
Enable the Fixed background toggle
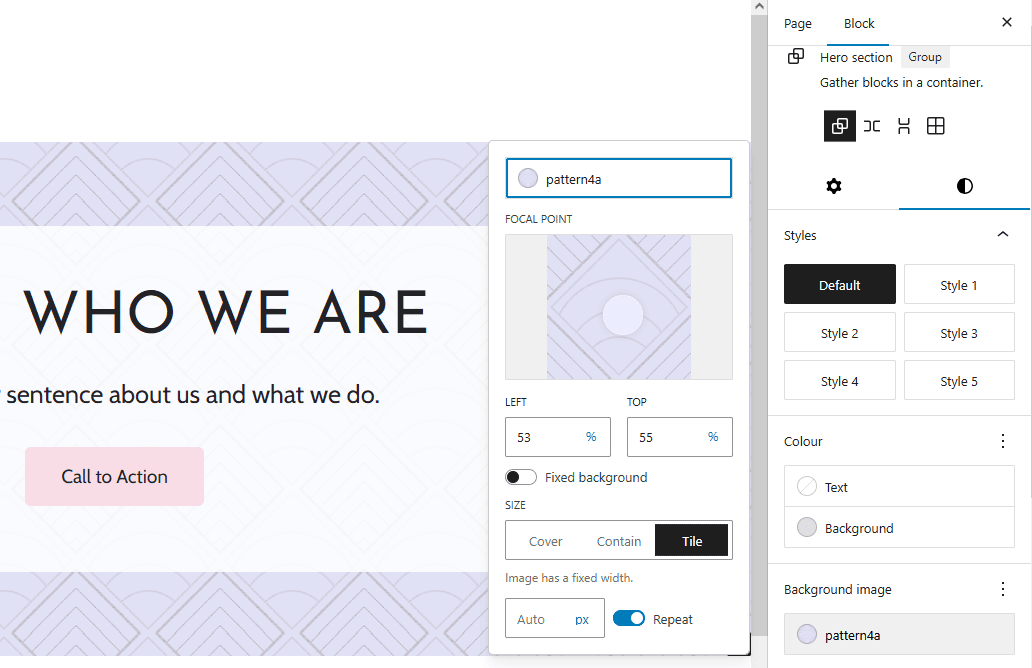(520, 477)
